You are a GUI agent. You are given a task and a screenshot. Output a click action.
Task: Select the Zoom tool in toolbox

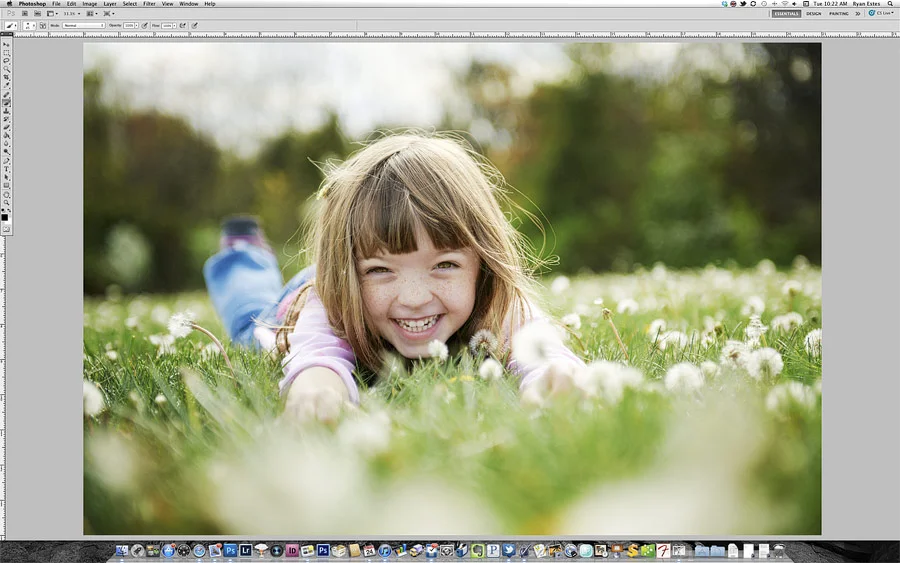(x=6, y=203)
